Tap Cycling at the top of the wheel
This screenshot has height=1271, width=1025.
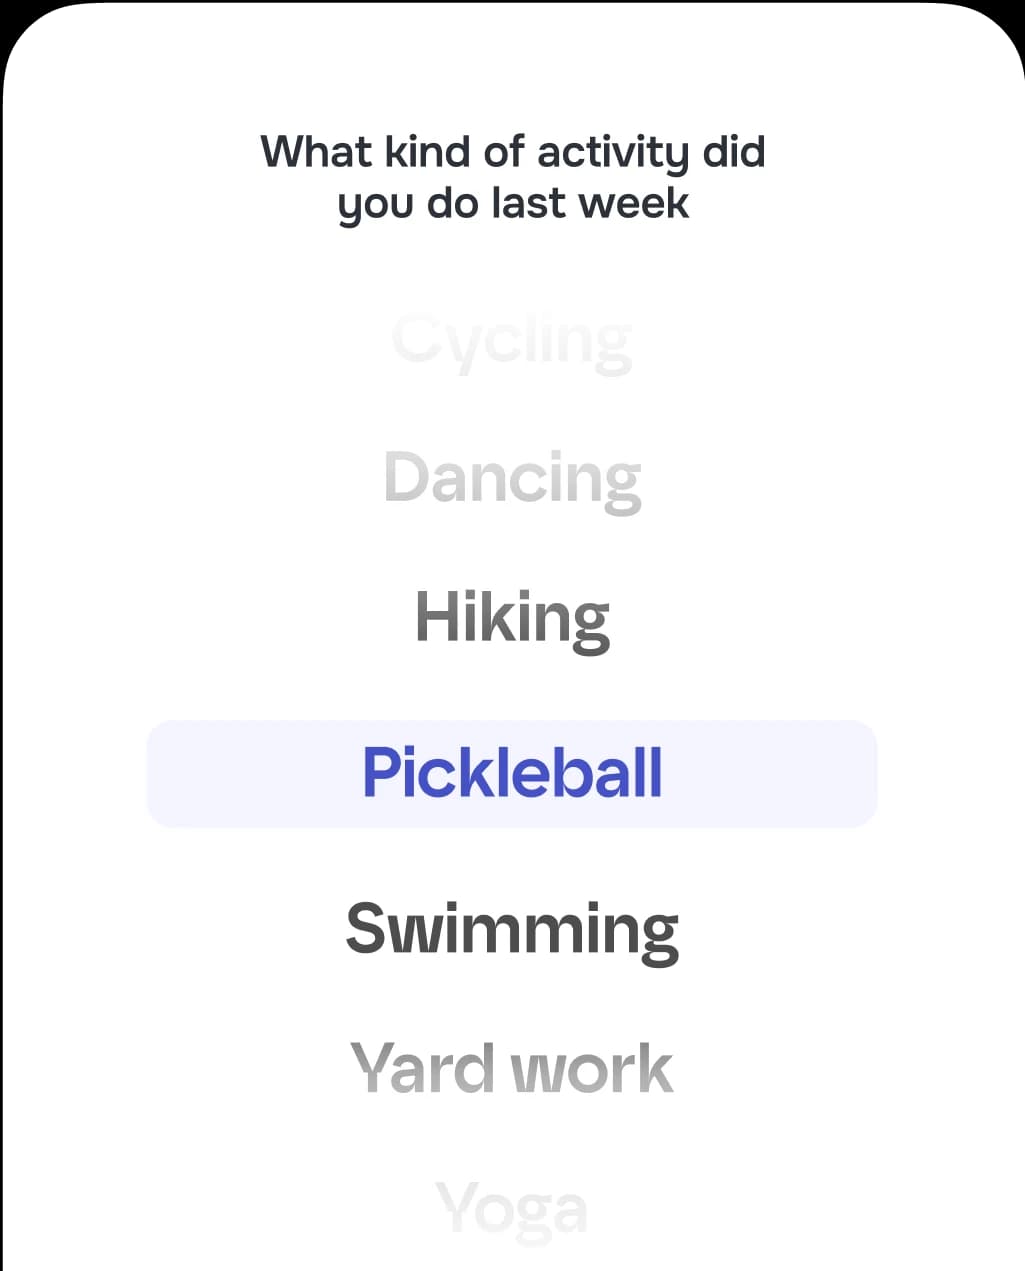512,340
